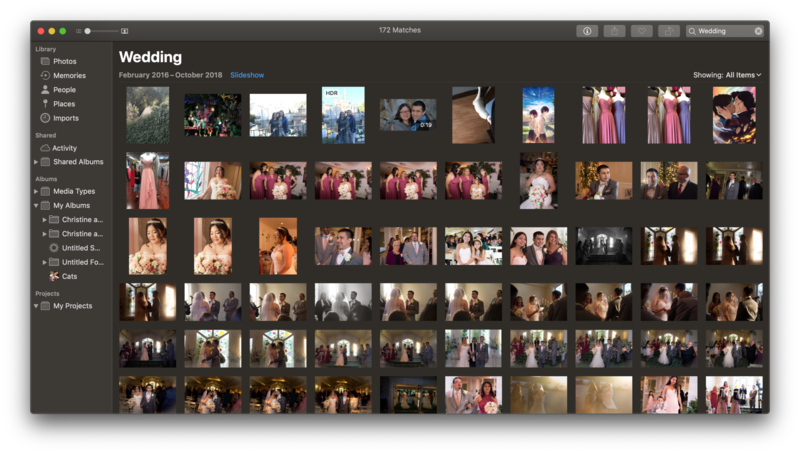
Task: Click the search magnifier icon
Action: (x=692, y=31)
